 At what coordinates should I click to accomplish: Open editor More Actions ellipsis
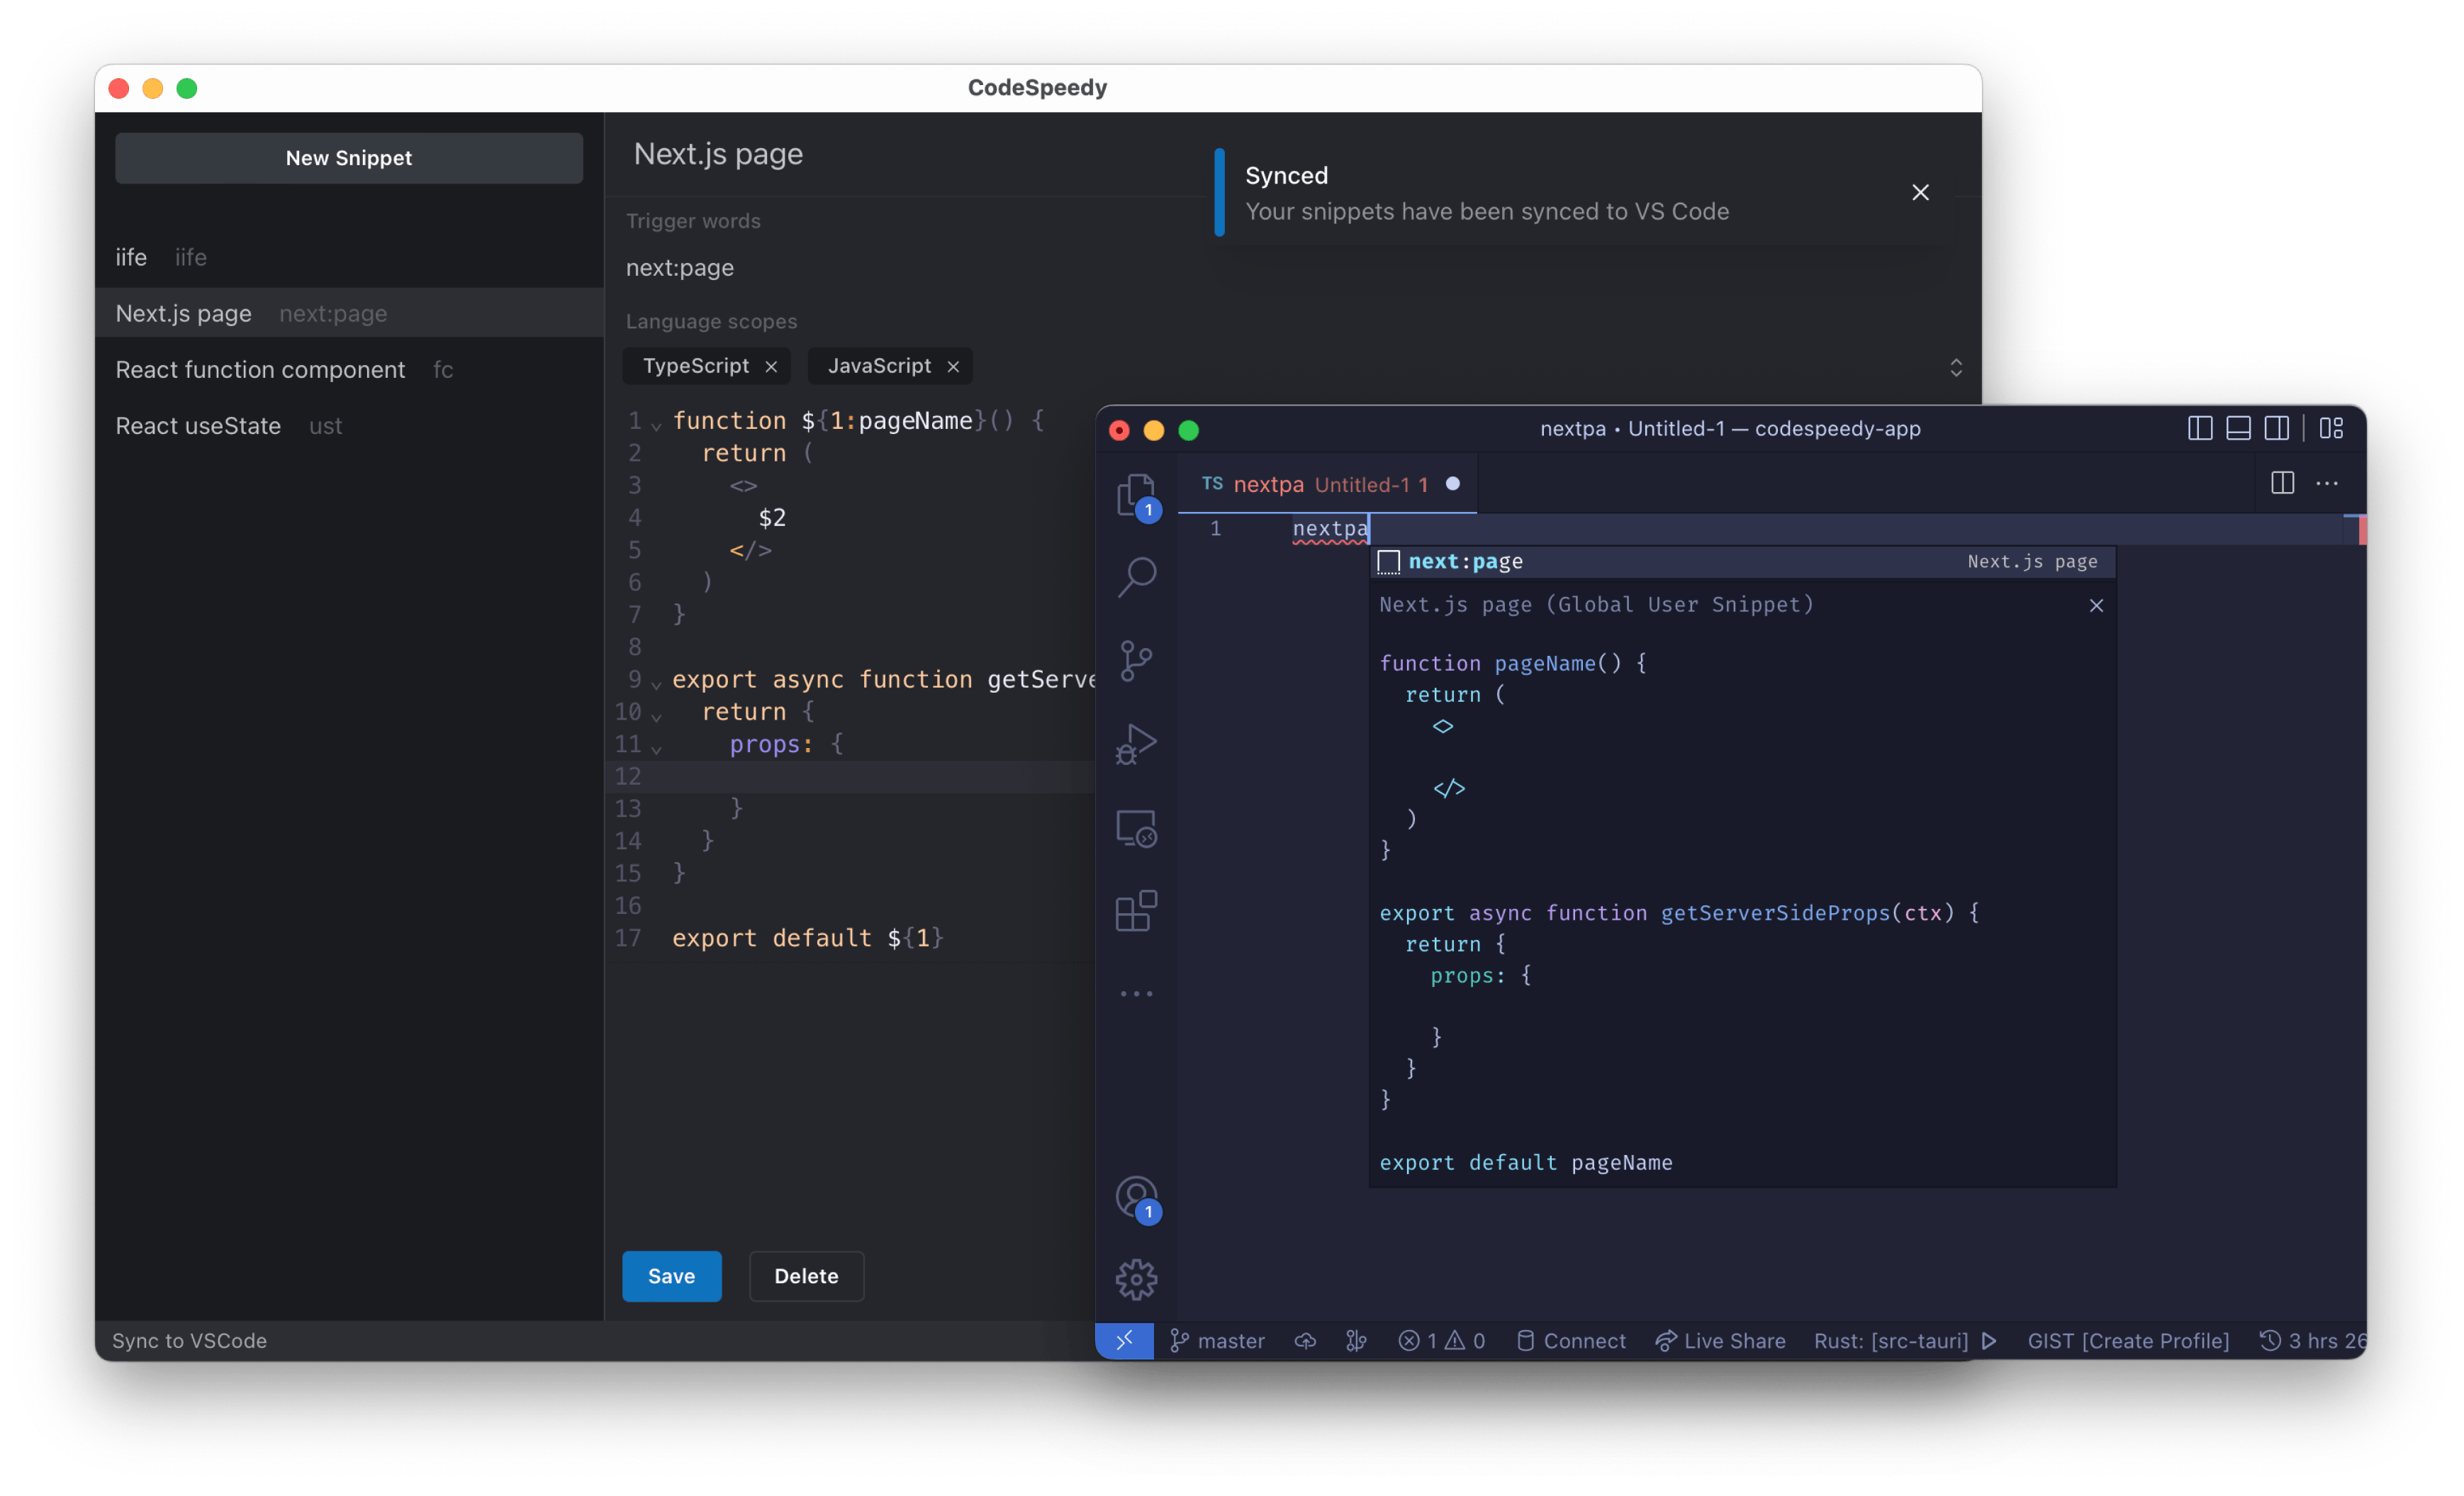pyautogui.click(x=2328, y=483)
